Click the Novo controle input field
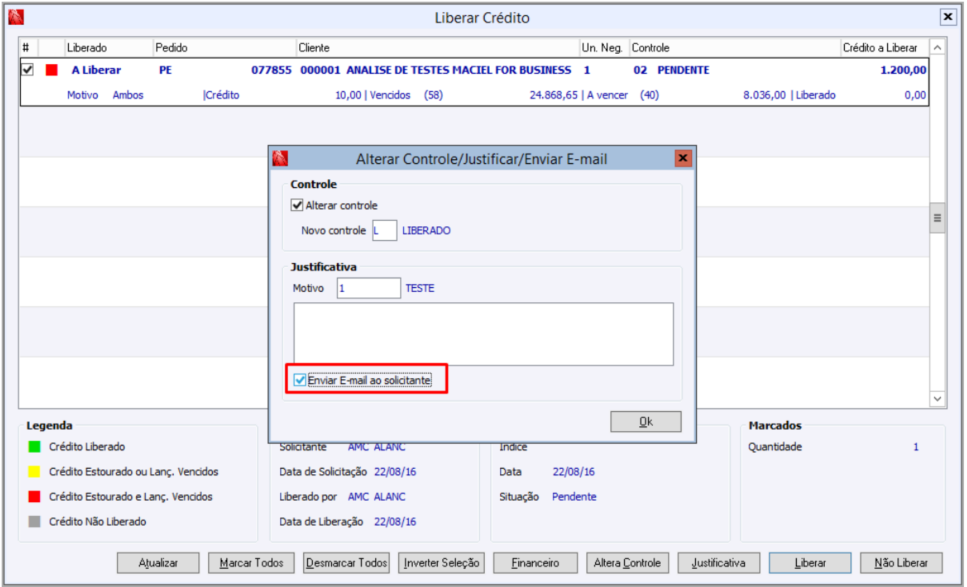 pyautogui.click(x=384, y=231)
